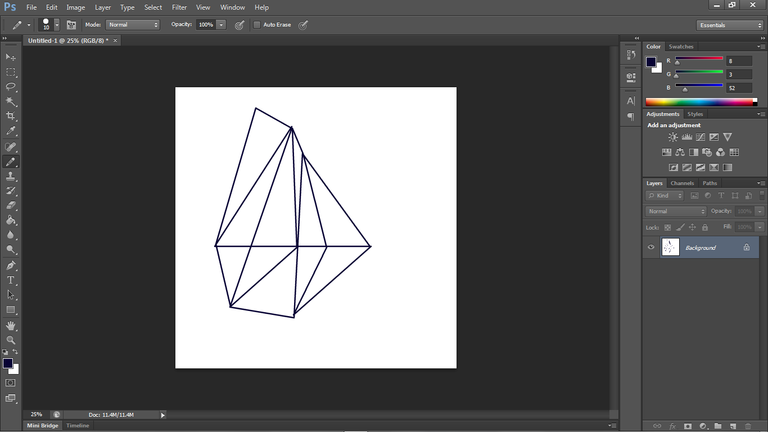
Task: Add a Curves adjustment
Action: pos(700,137)
